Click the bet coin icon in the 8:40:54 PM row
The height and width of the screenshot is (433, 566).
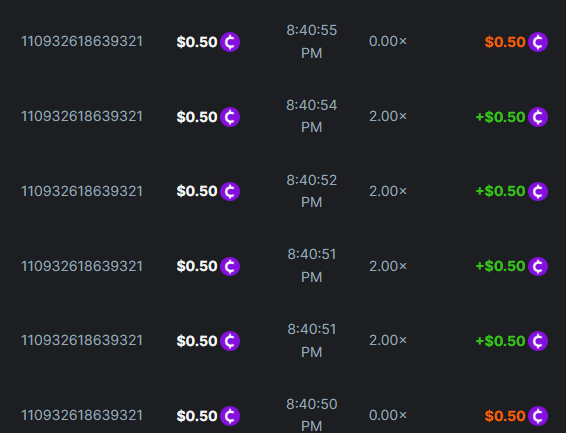pos(230,117)
